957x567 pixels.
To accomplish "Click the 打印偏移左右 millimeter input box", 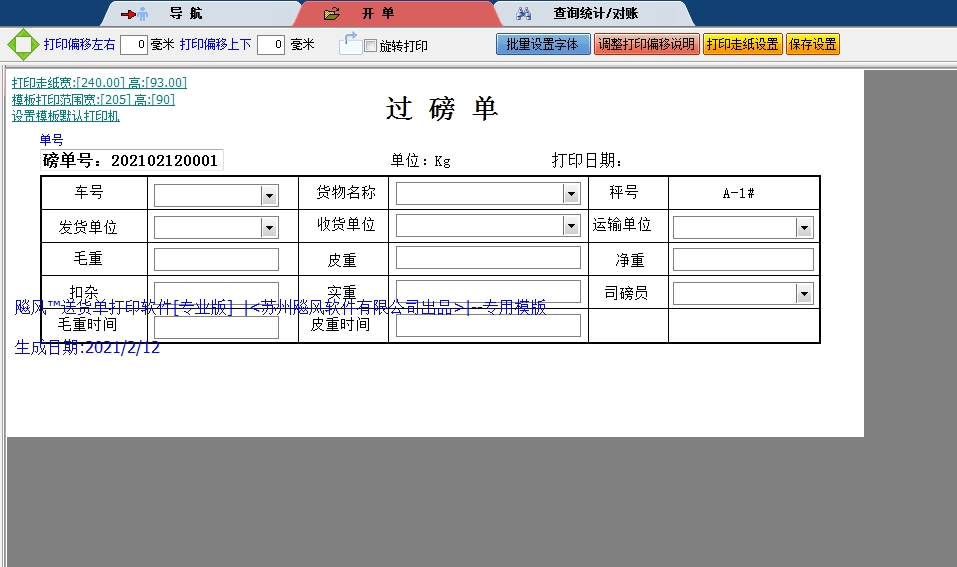I will pyautogui.click(x=134, y=45).
